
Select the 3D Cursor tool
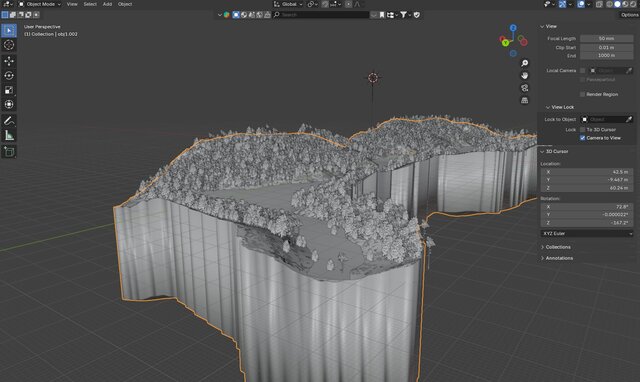click(x=9, y=45)
